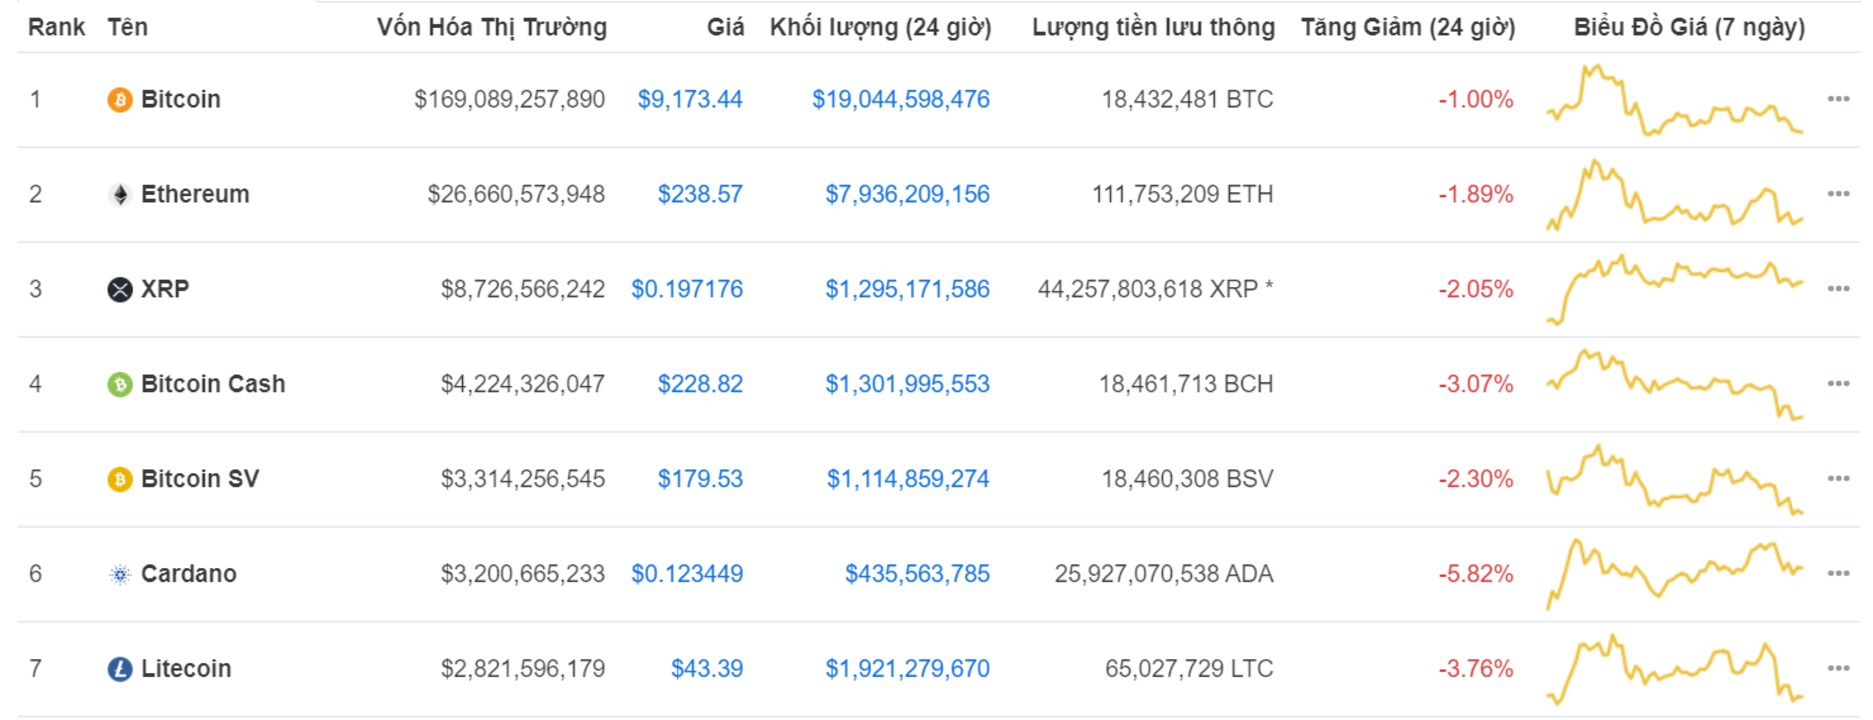This screenshot has height=720, width=1873.
Task: Open Bitcoin SV 7-day sparkline chart
Action: 1675,480
